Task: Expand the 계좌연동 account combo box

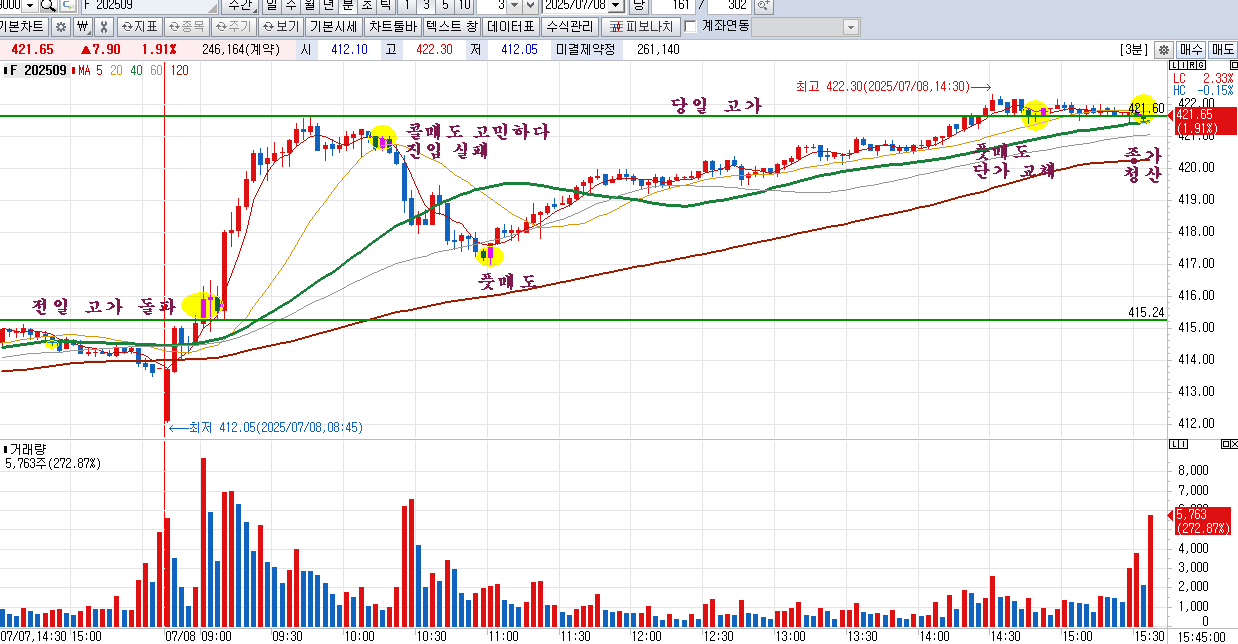Action: tap(805, 26)
